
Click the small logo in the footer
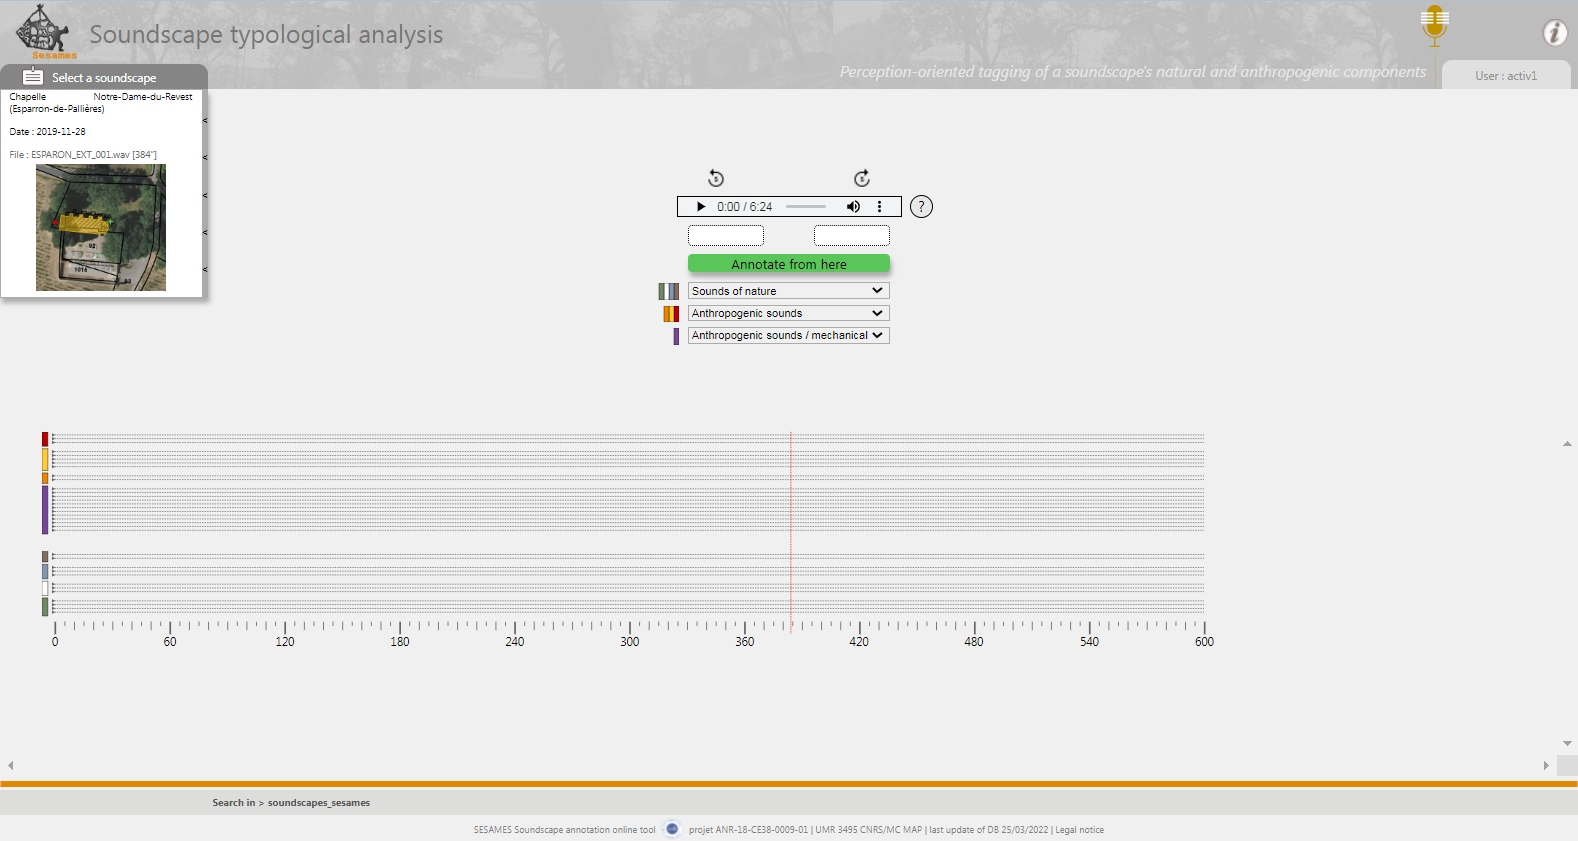tap(672, 829)
